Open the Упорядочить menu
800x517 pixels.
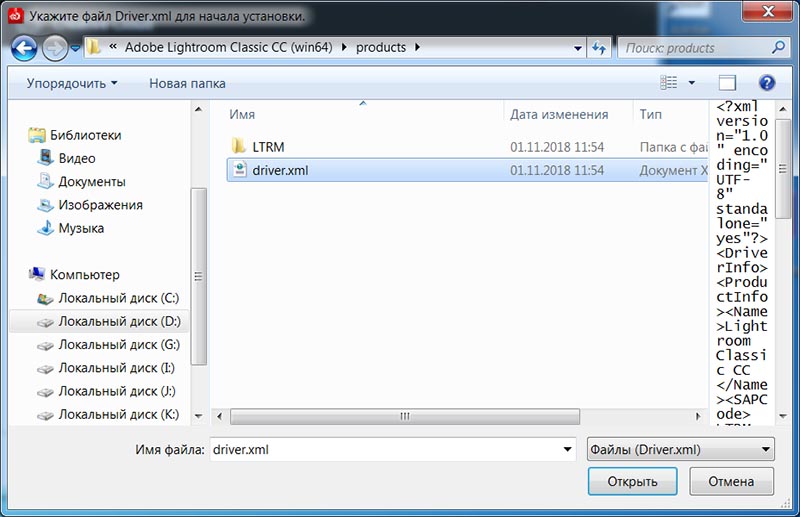72,83
